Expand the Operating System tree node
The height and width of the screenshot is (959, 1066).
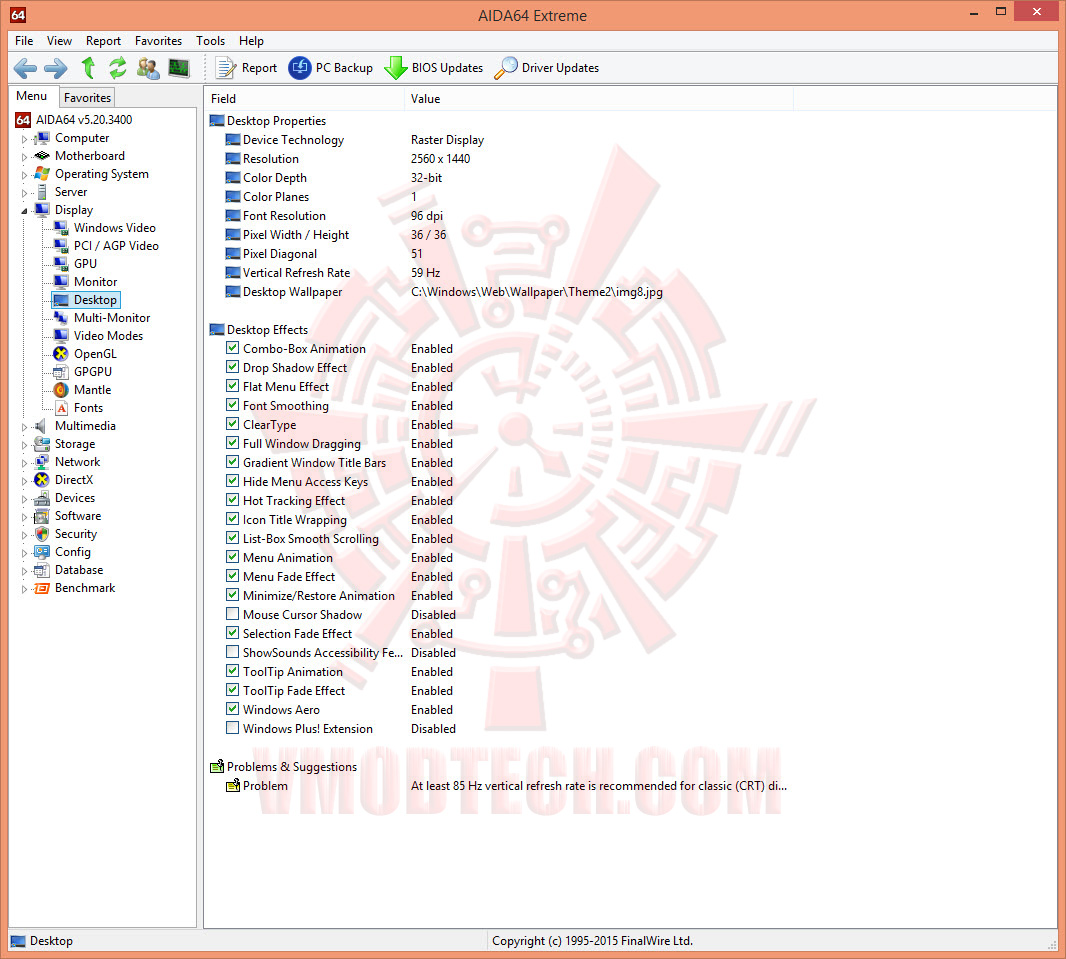click(24, 175)
